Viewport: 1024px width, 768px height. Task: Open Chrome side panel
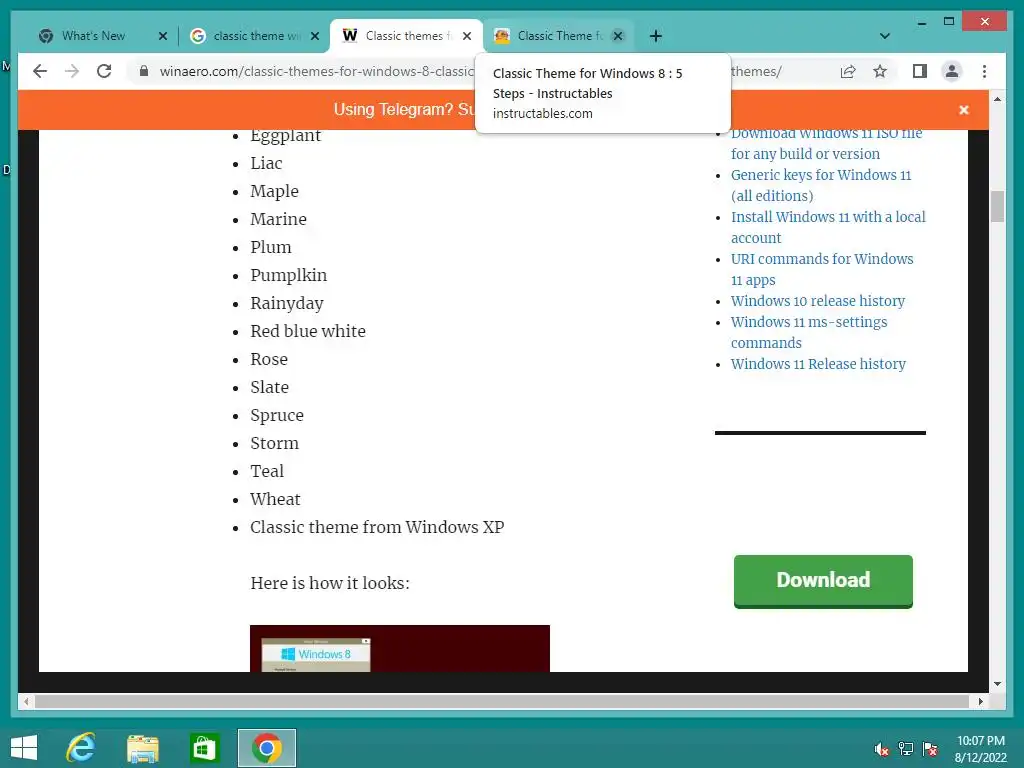tap(920, 71)
